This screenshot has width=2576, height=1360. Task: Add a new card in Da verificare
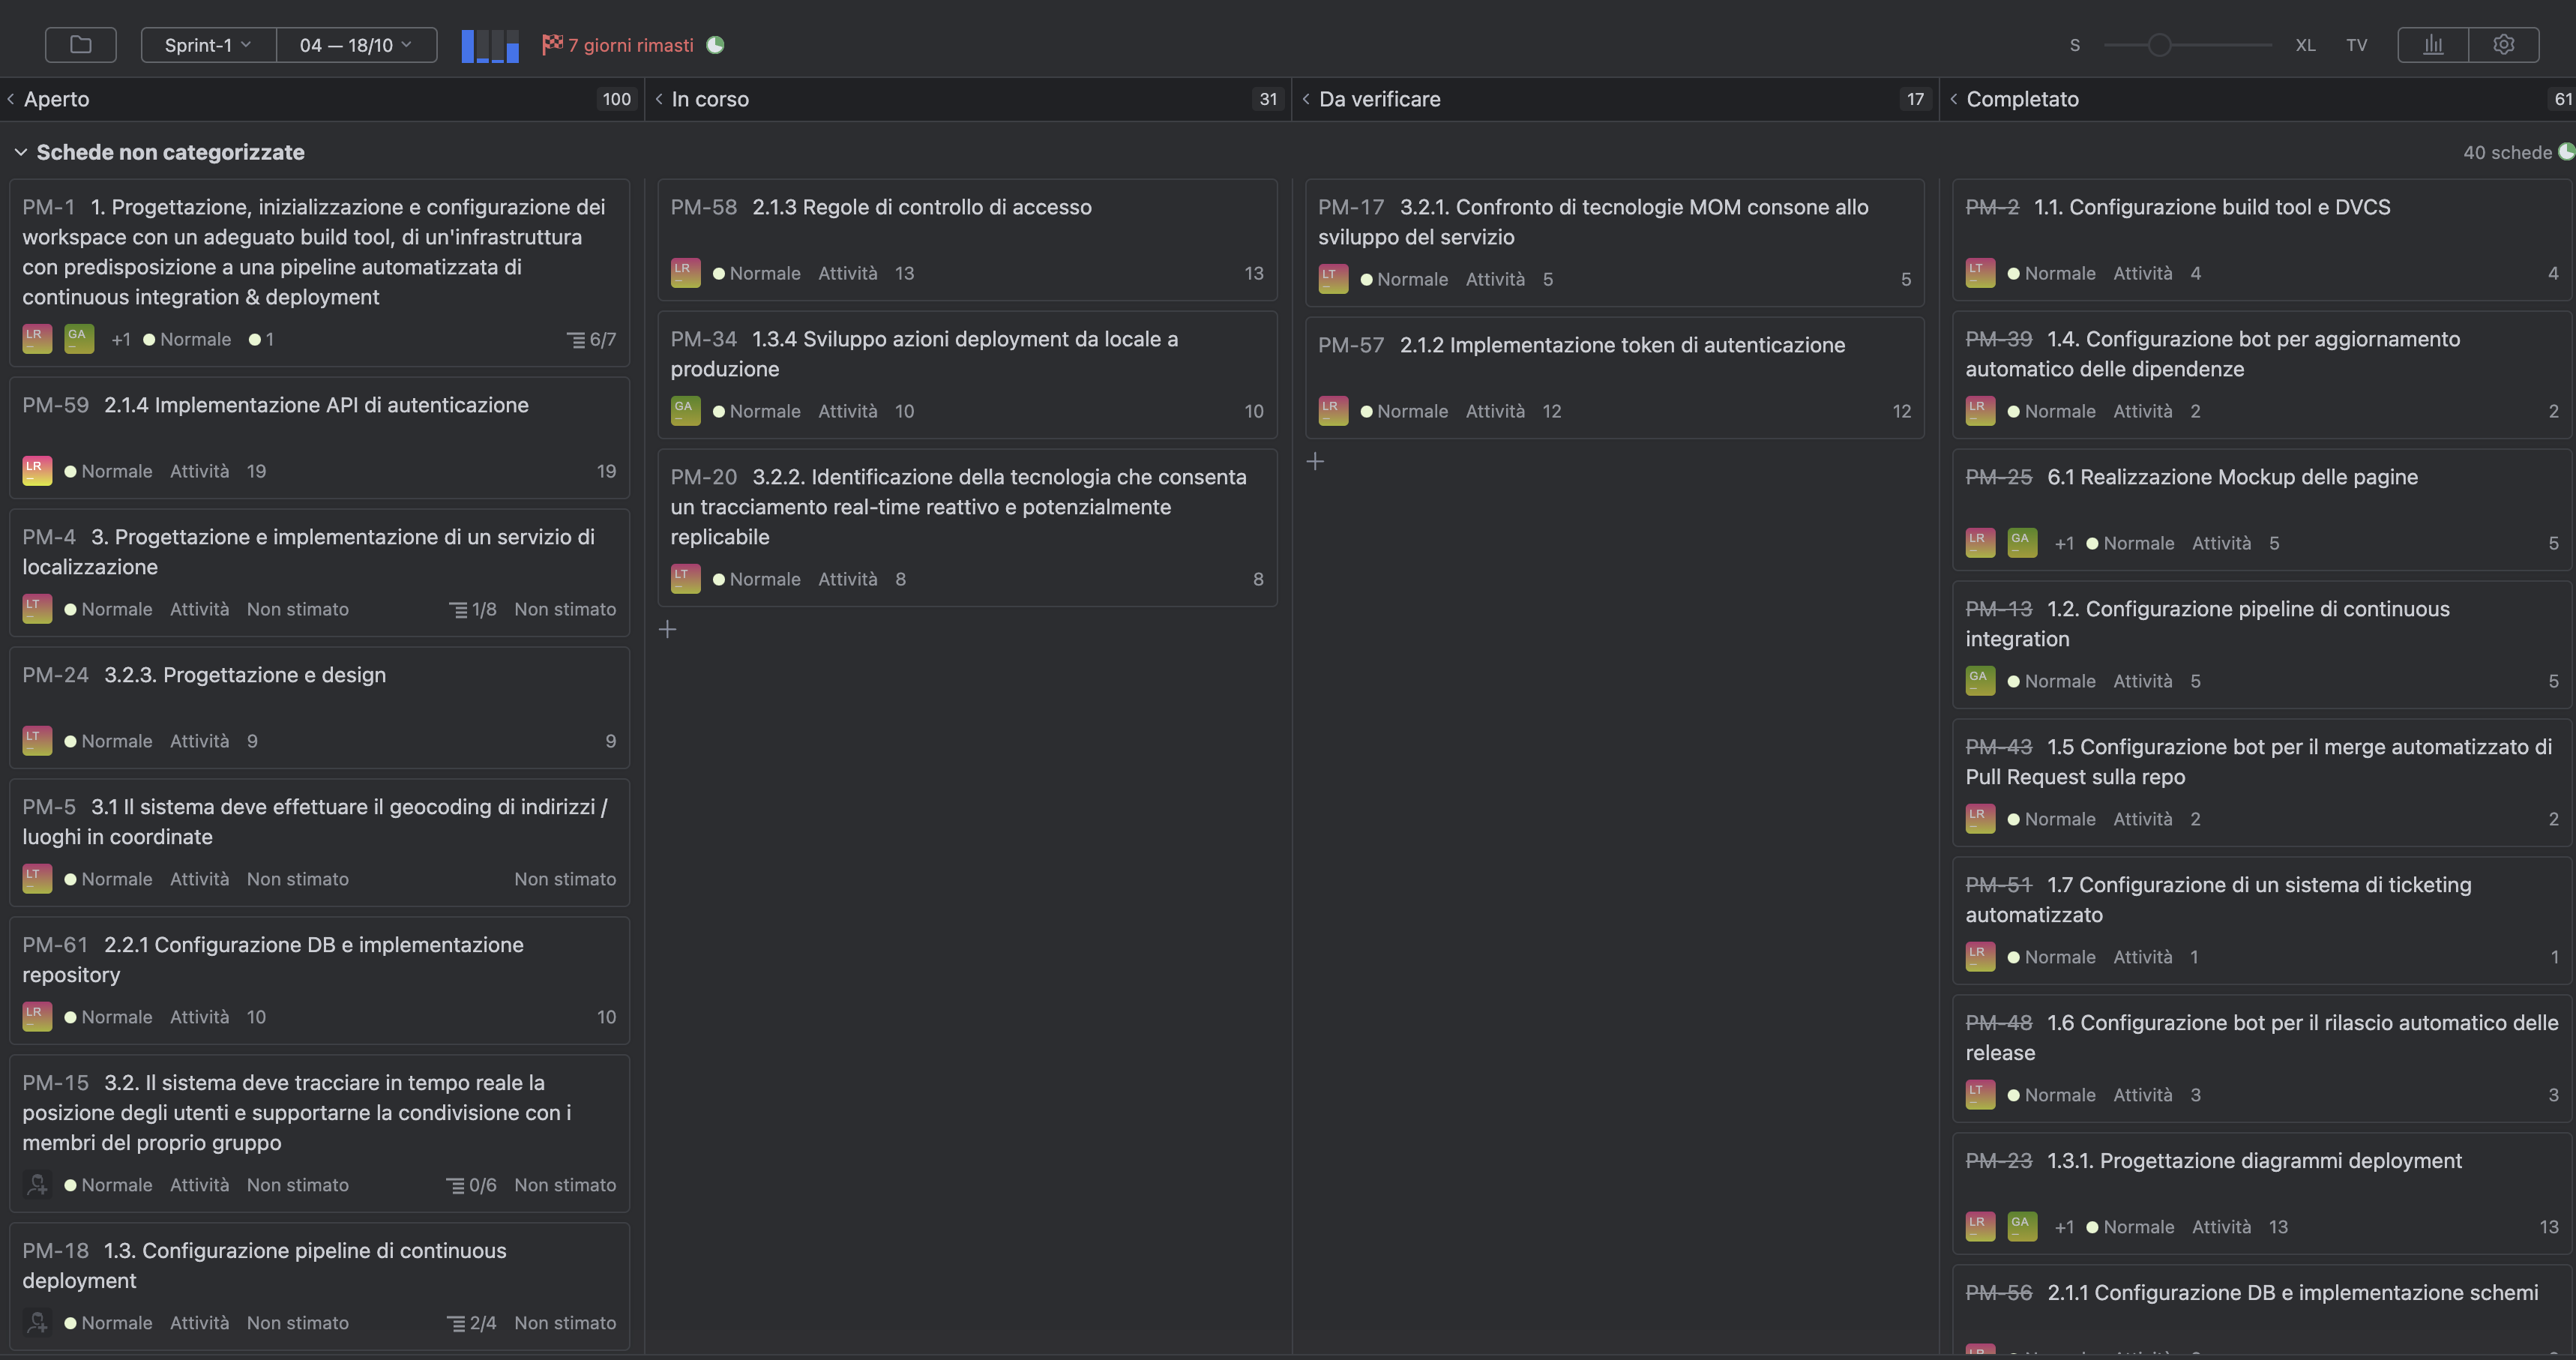pos(1315,461)
